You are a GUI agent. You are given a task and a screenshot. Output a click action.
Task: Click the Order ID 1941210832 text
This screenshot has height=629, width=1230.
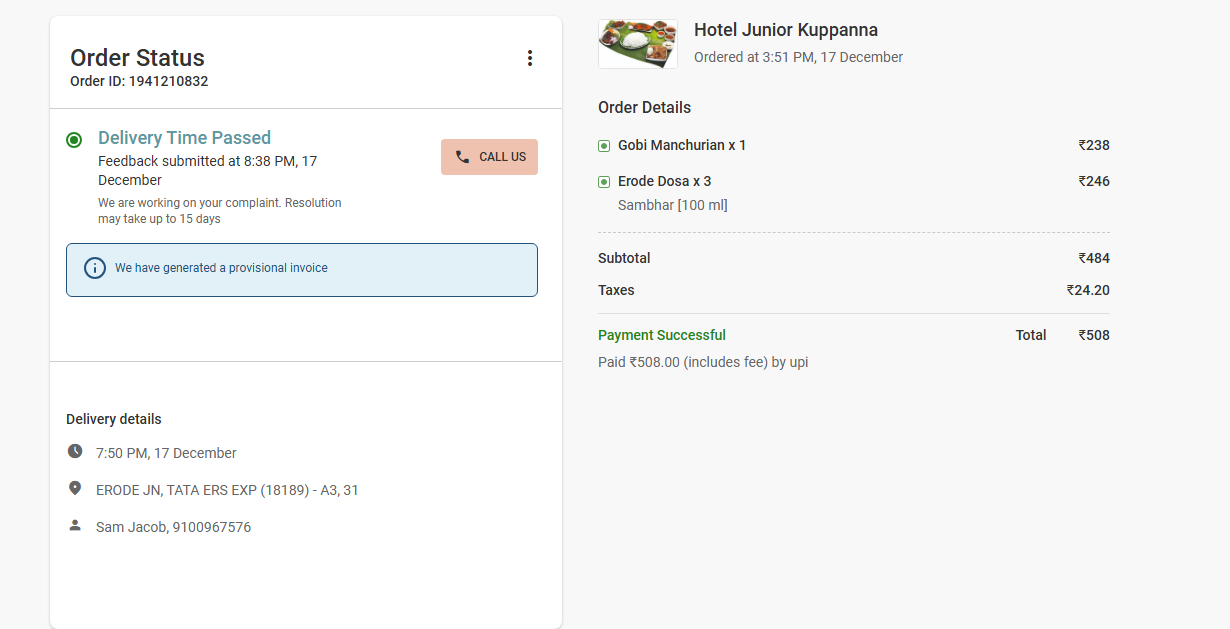coord(139,81)
